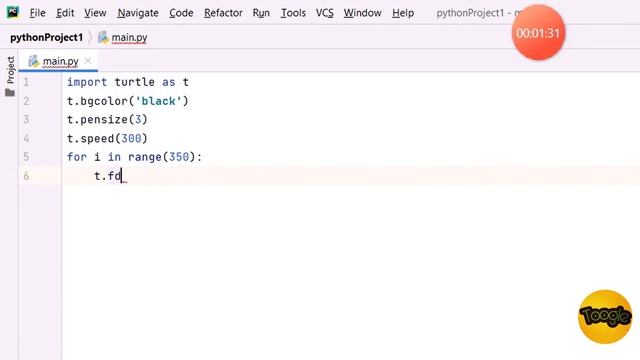Click line number 6 in gutter
This screenshot has width=640, height=360.
pos(26,176)
